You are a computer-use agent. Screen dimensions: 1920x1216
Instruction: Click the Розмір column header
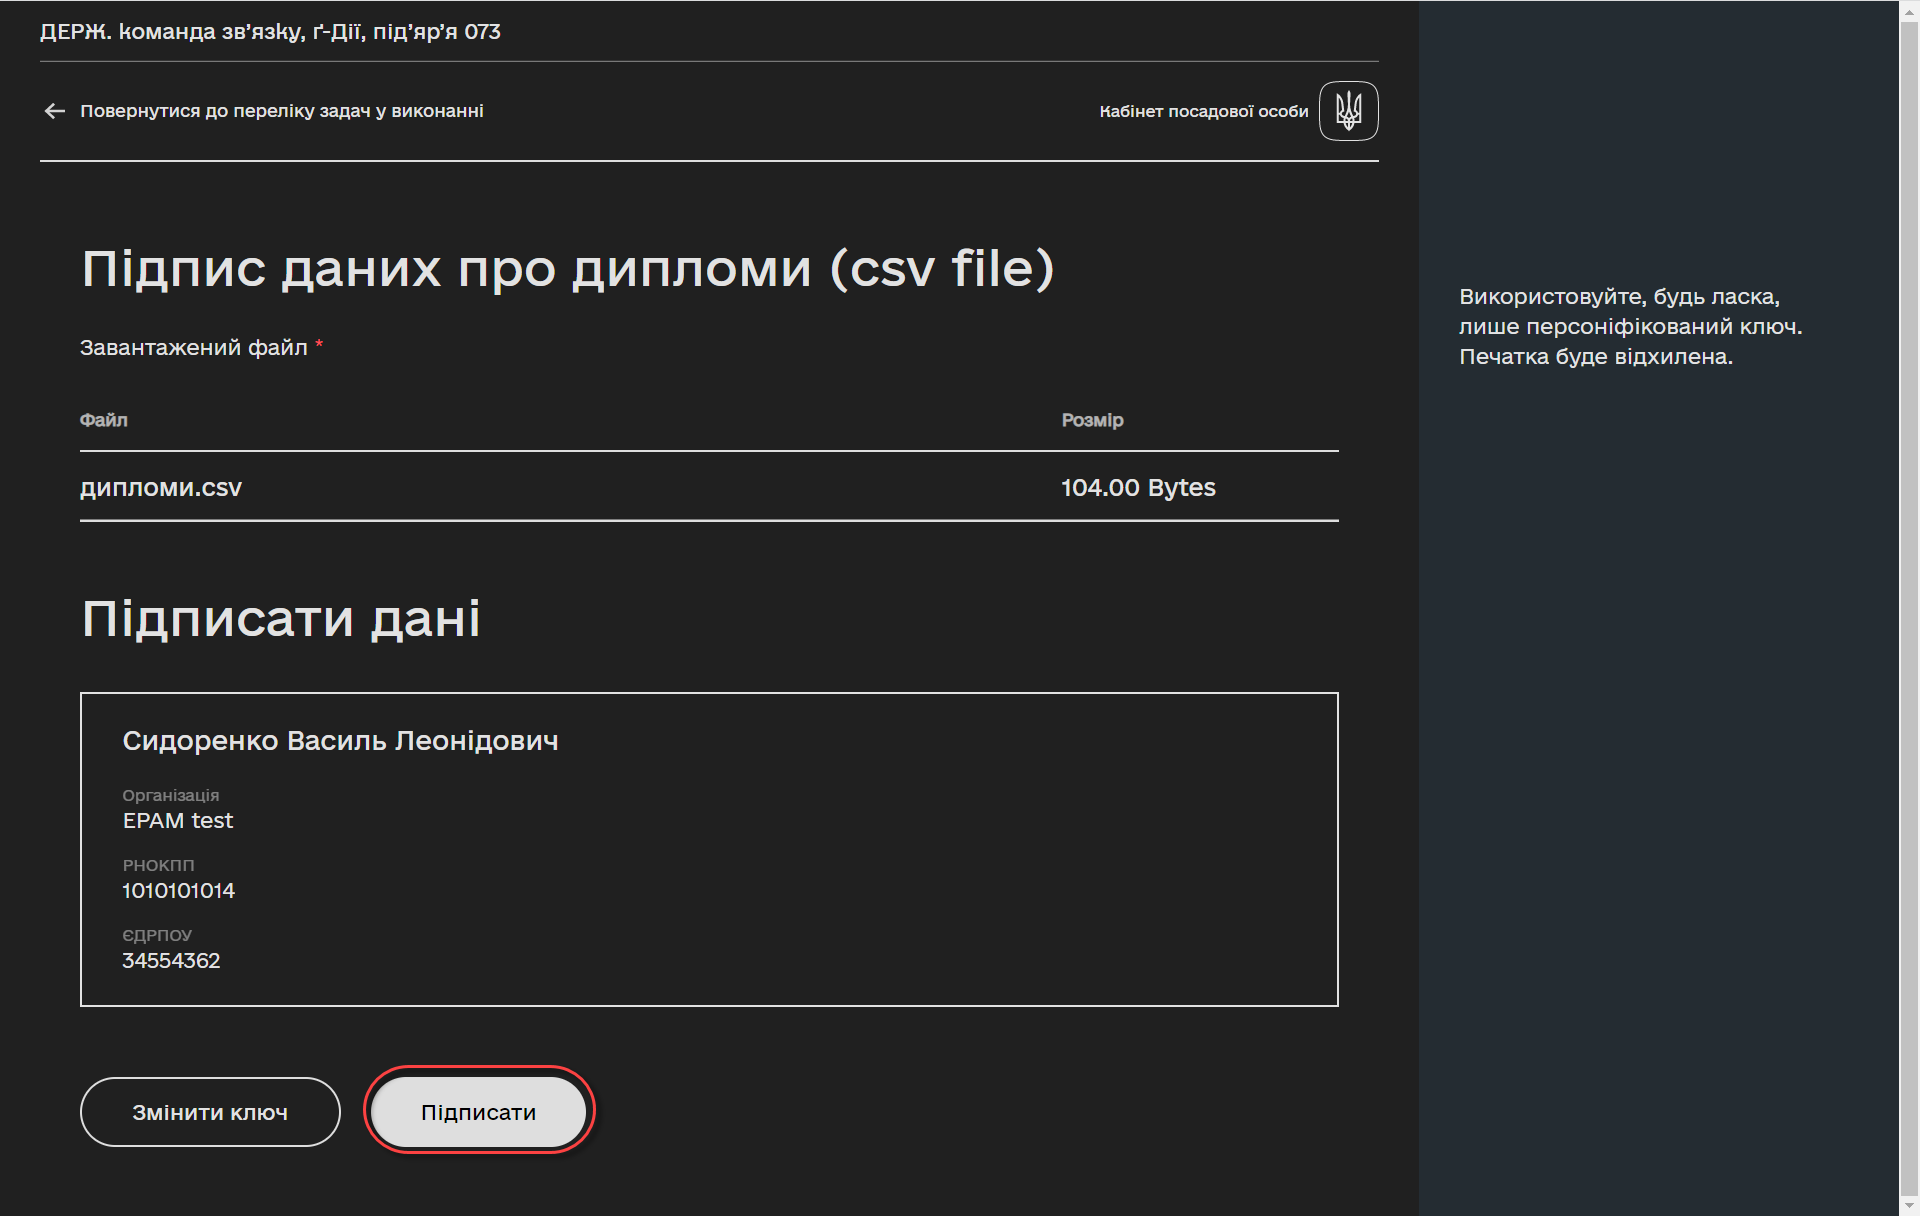point(1092,420)
